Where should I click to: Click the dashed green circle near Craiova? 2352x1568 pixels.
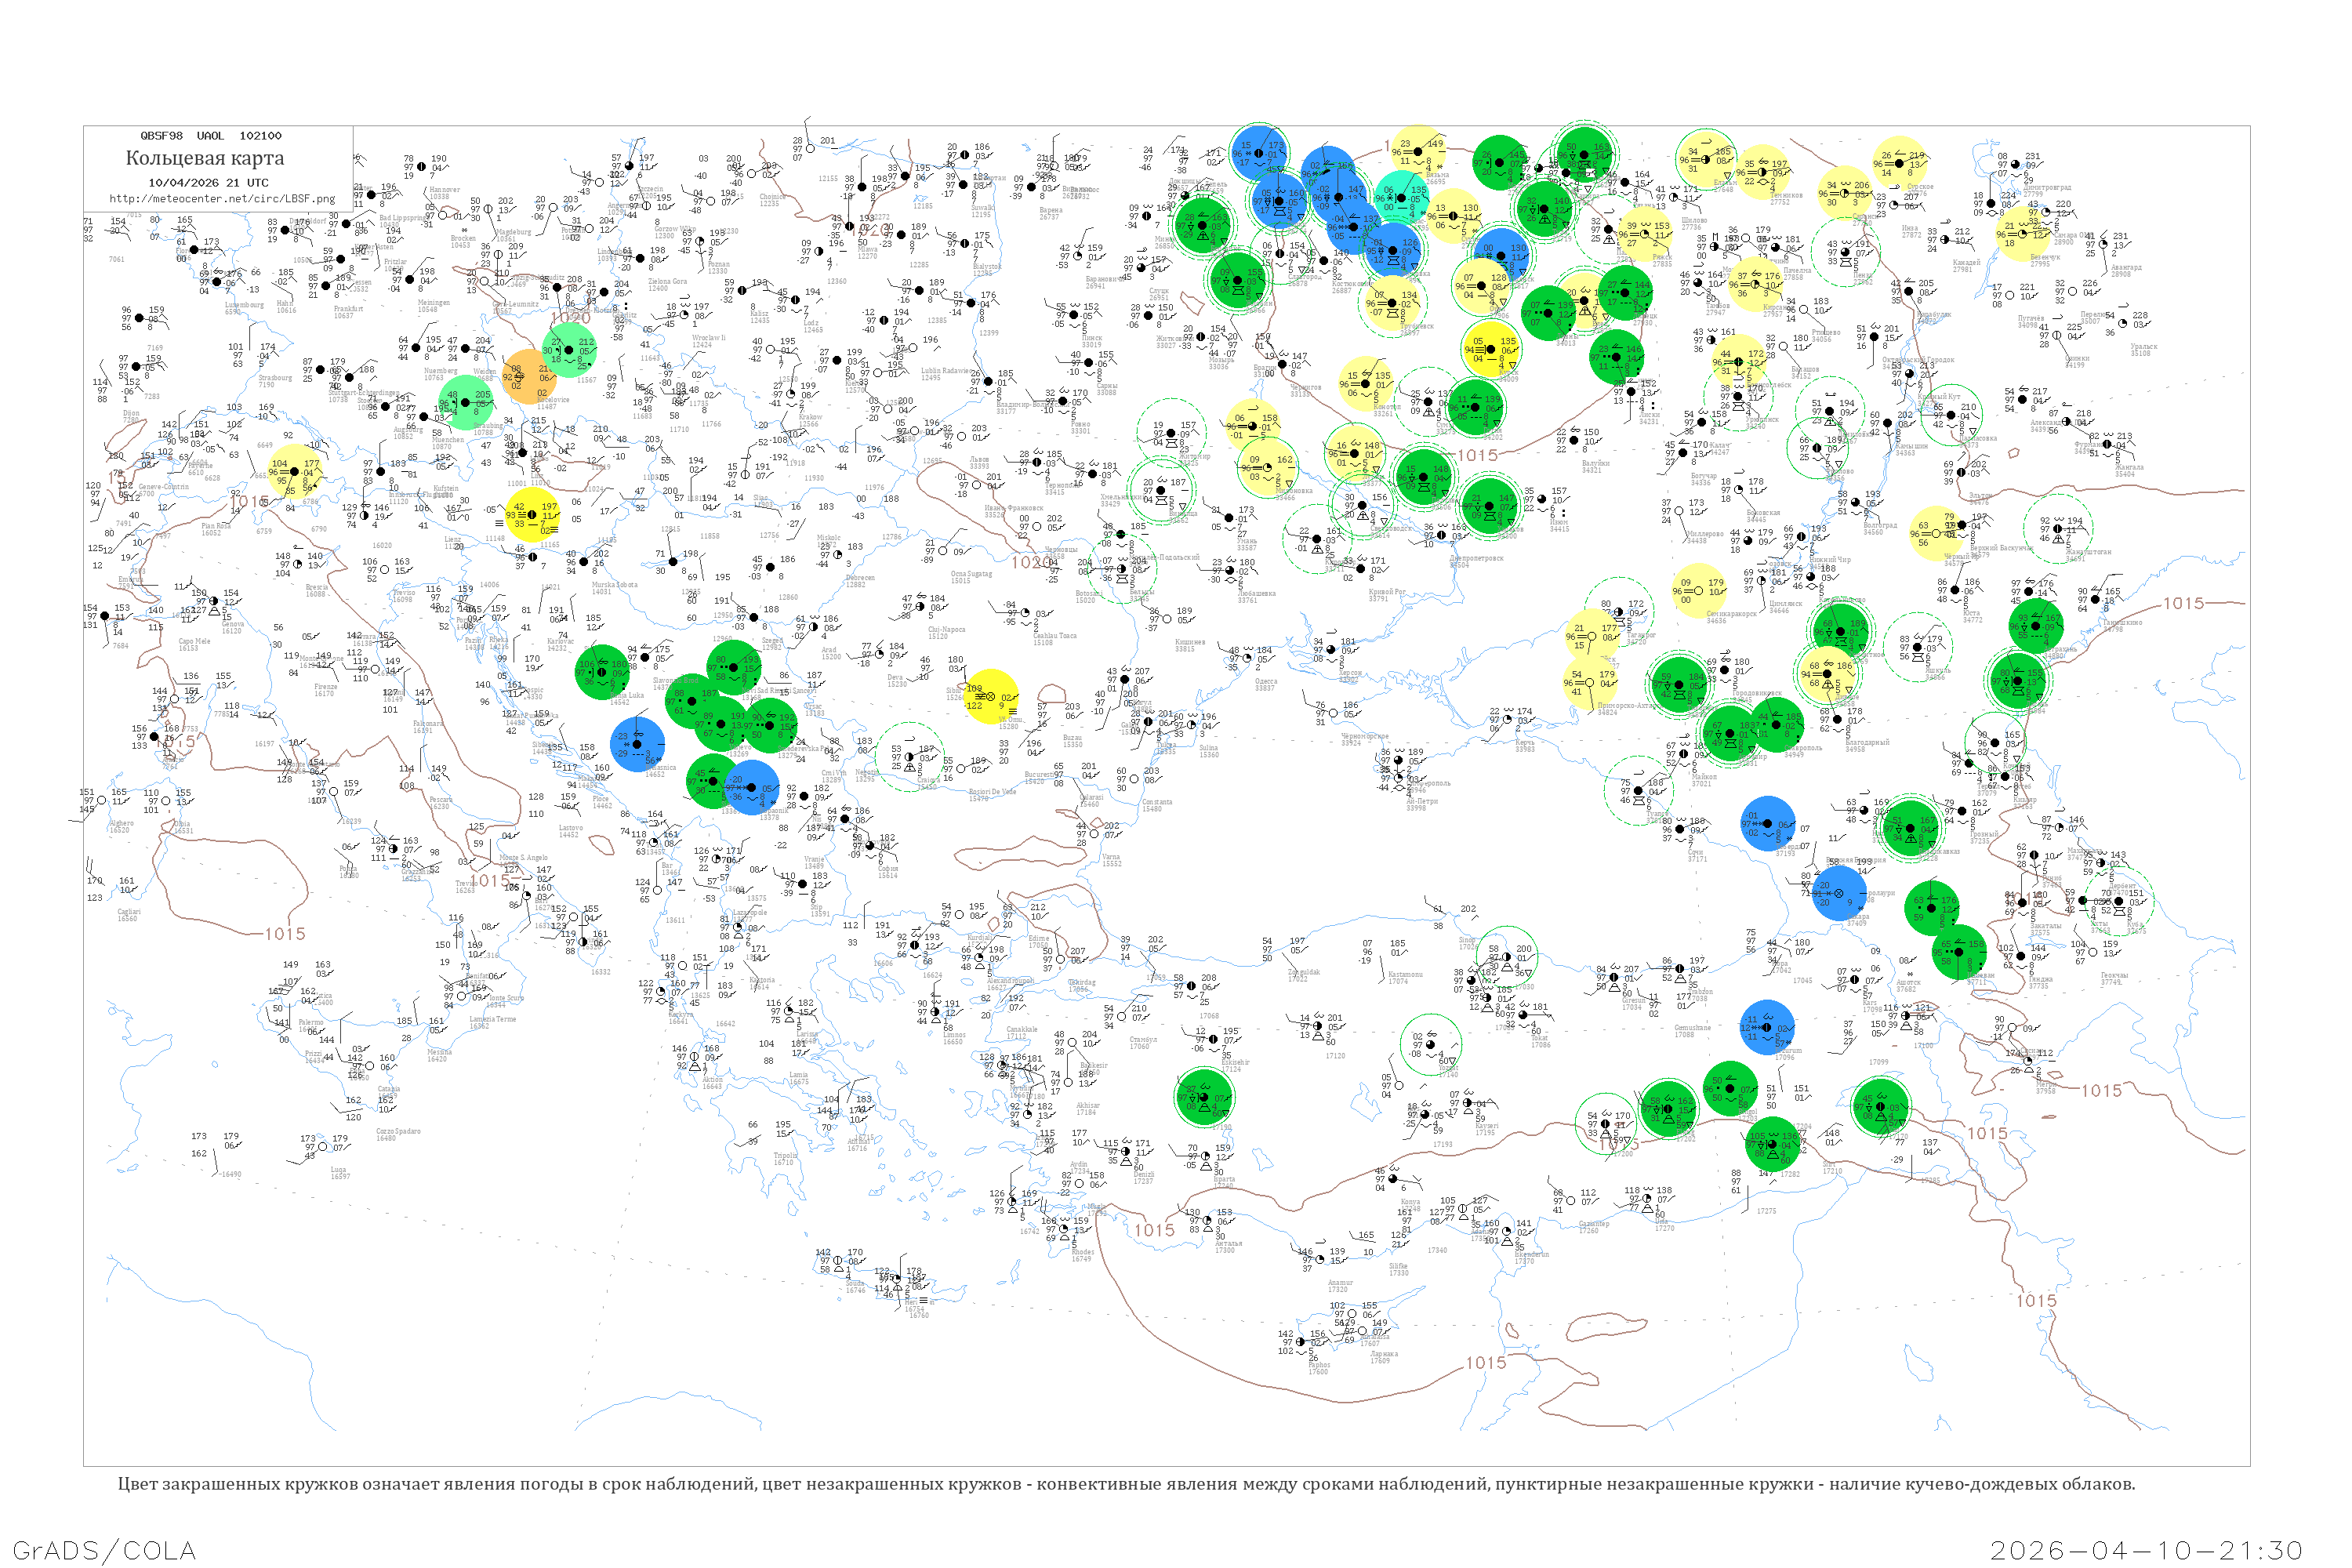909,756
